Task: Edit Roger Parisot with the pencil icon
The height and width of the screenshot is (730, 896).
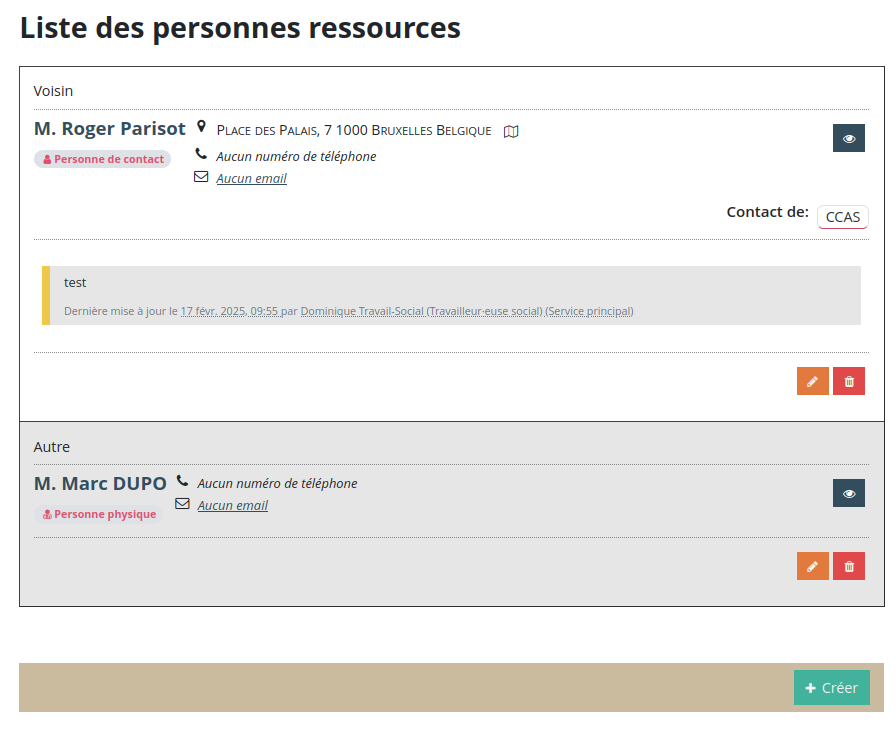Action: click(812, 381)
